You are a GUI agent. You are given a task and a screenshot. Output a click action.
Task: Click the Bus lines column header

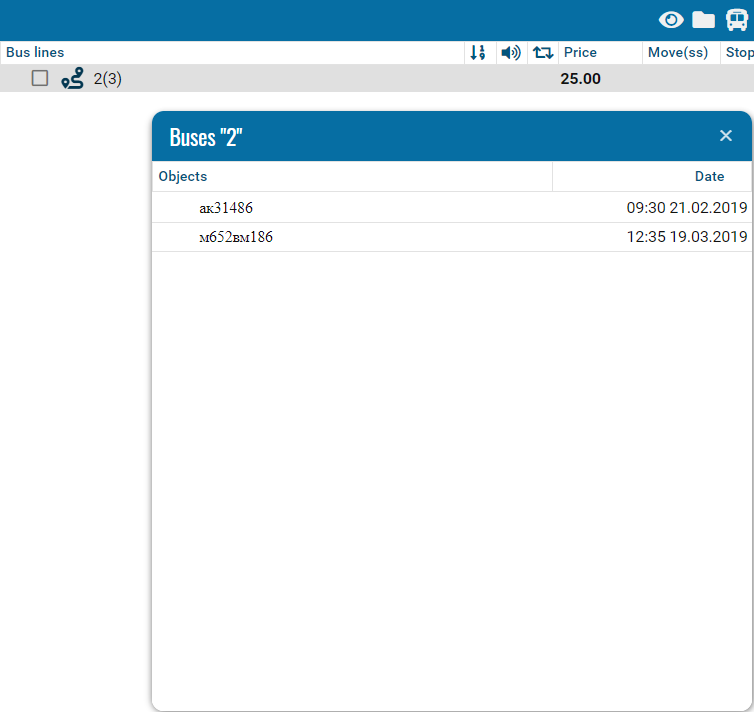tap(35, 53)
